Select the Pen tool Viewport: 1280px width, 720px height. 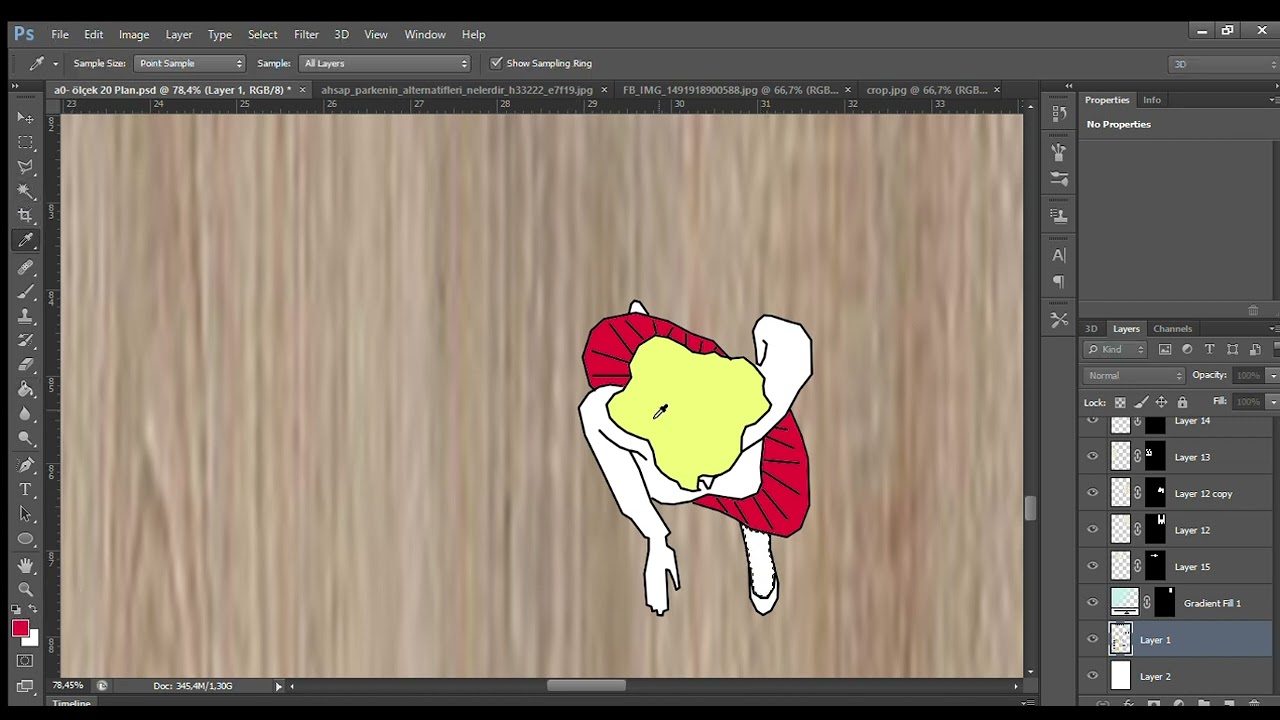point(25,465)
